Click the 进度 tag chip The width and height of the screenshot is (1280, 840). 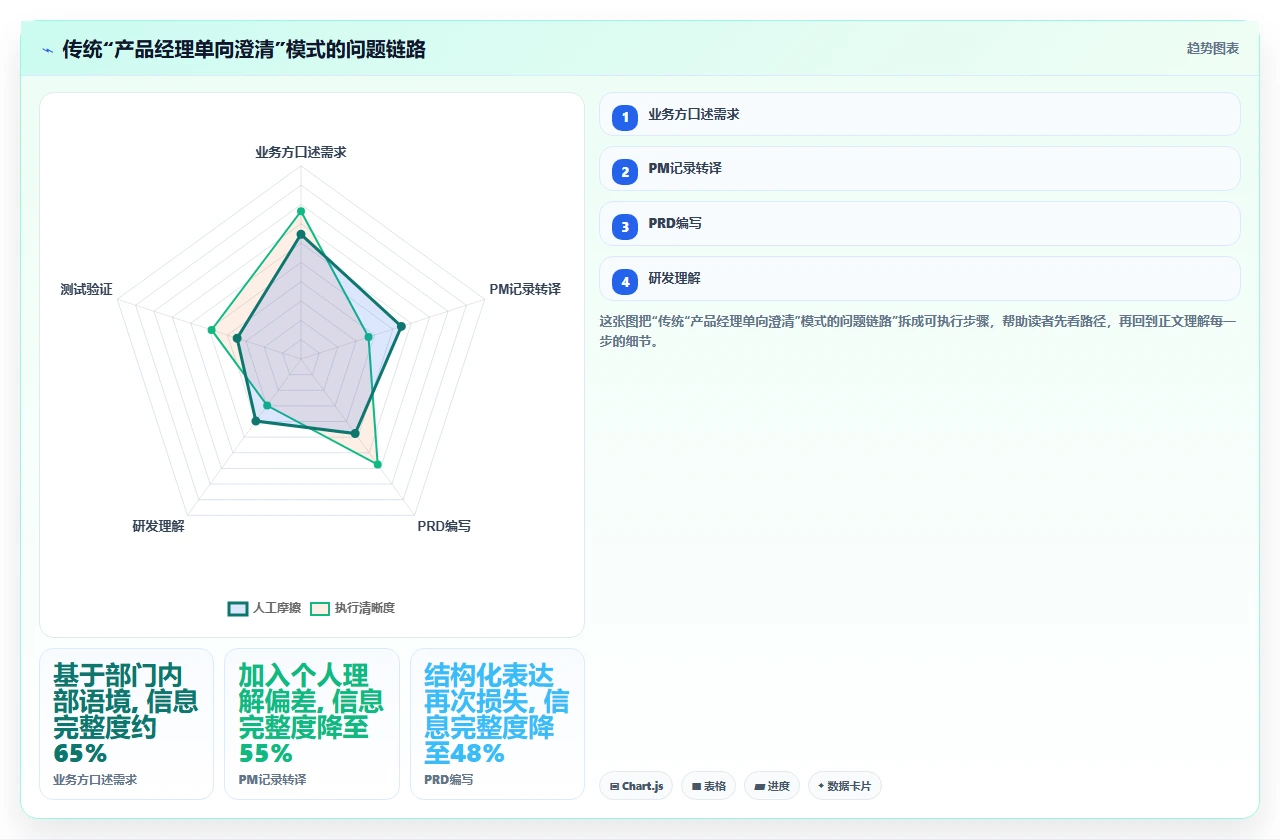coord(771,786)
